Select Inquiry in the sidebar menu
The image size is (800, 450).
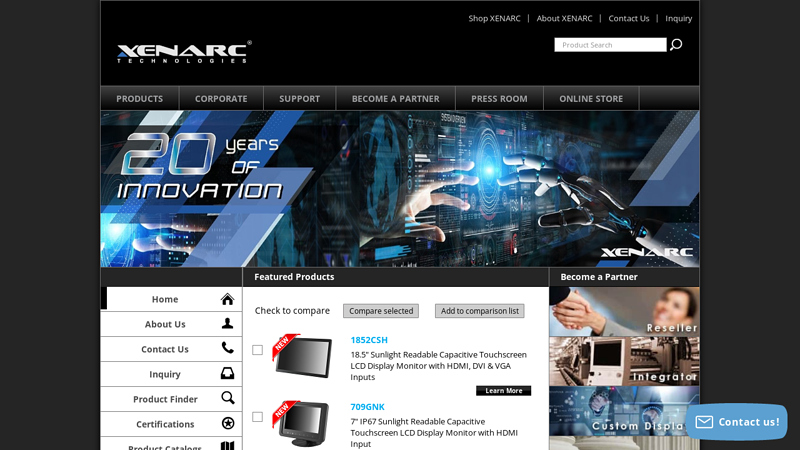[171, 374]
